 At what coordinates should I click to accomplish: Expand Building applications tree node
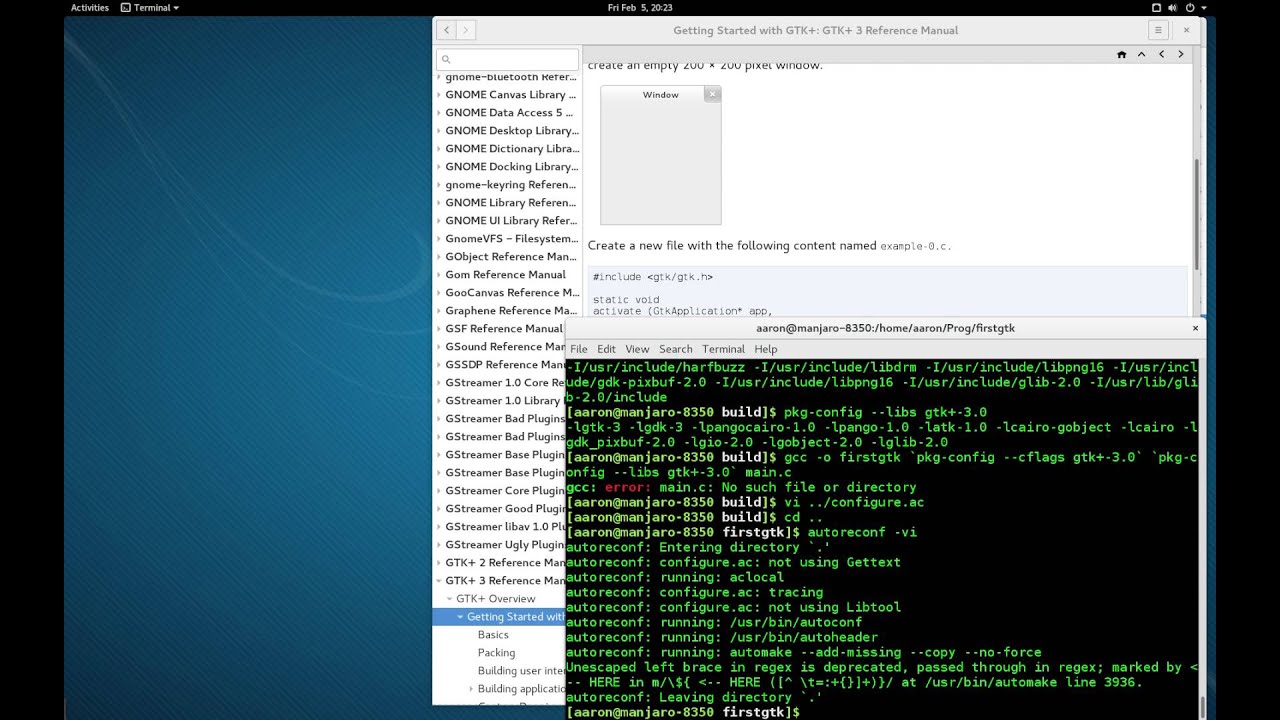[x=471, y=689]
